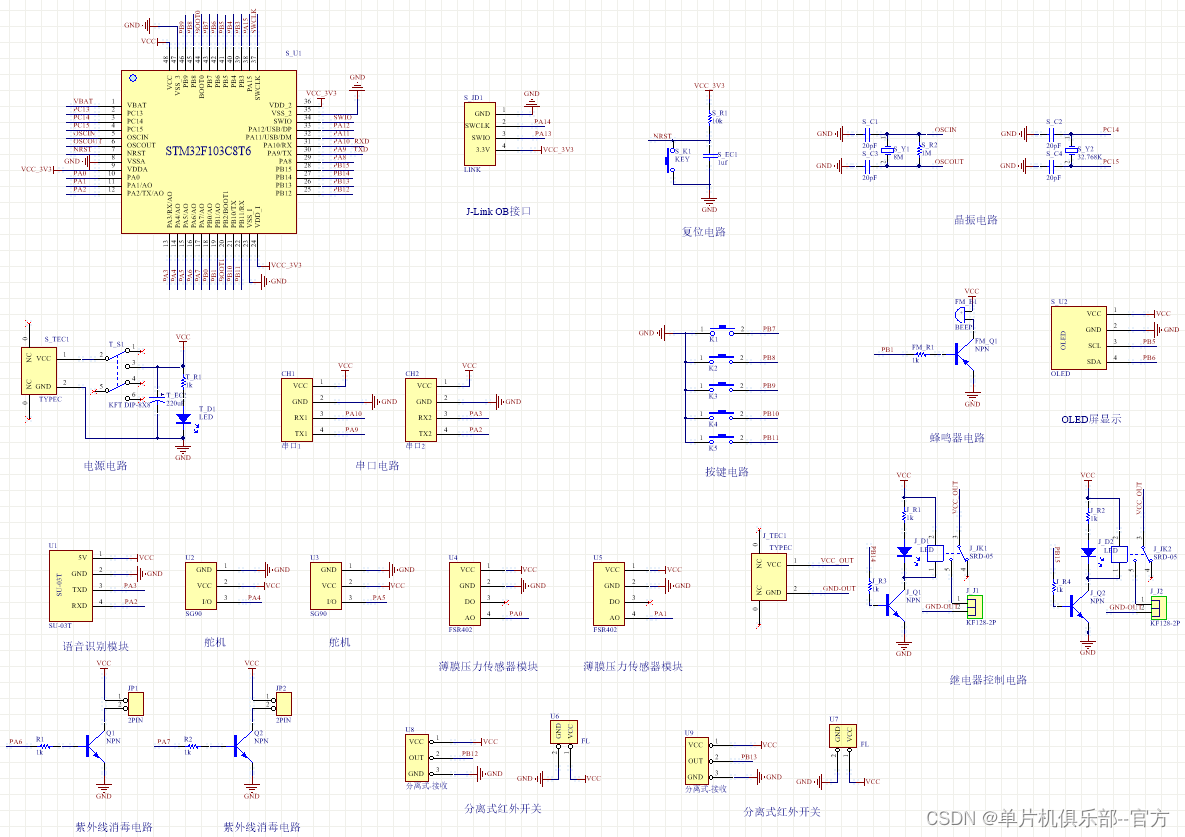Click the U9 infrared receiver block
The width and height of the screenshot is (1185, 837).
[695, 761]
